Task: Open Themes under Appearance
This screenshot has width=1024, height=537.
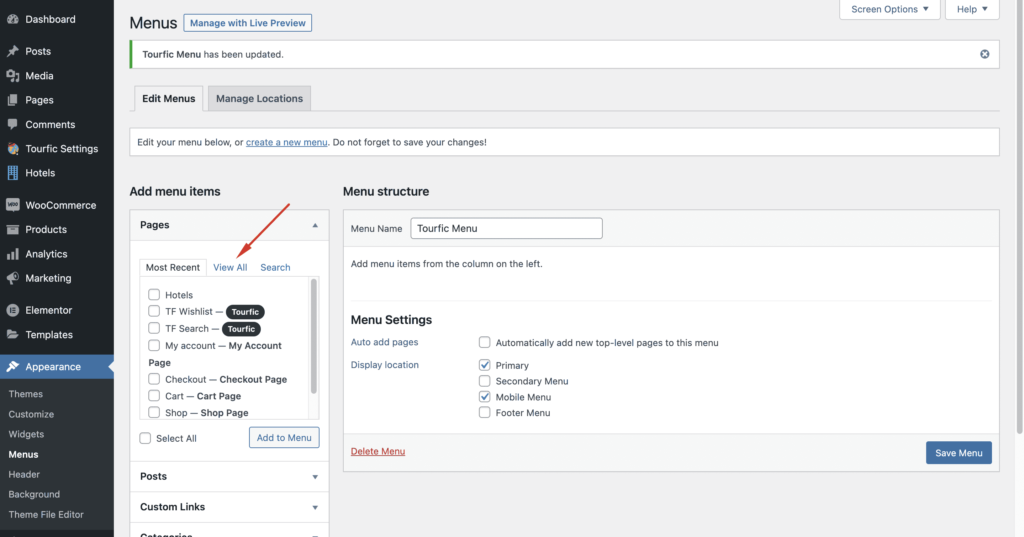Action: (x=25, y=394)
